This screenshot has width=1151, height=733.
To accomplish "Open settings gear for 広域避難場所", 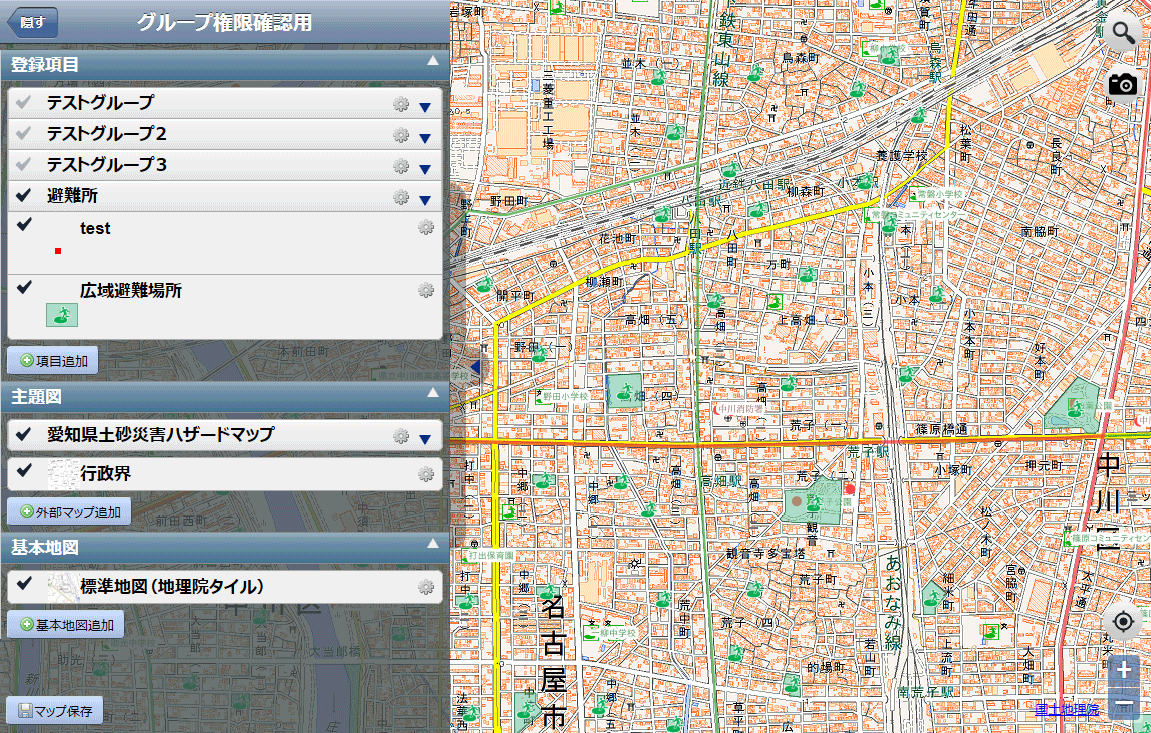I will point(426,290).
